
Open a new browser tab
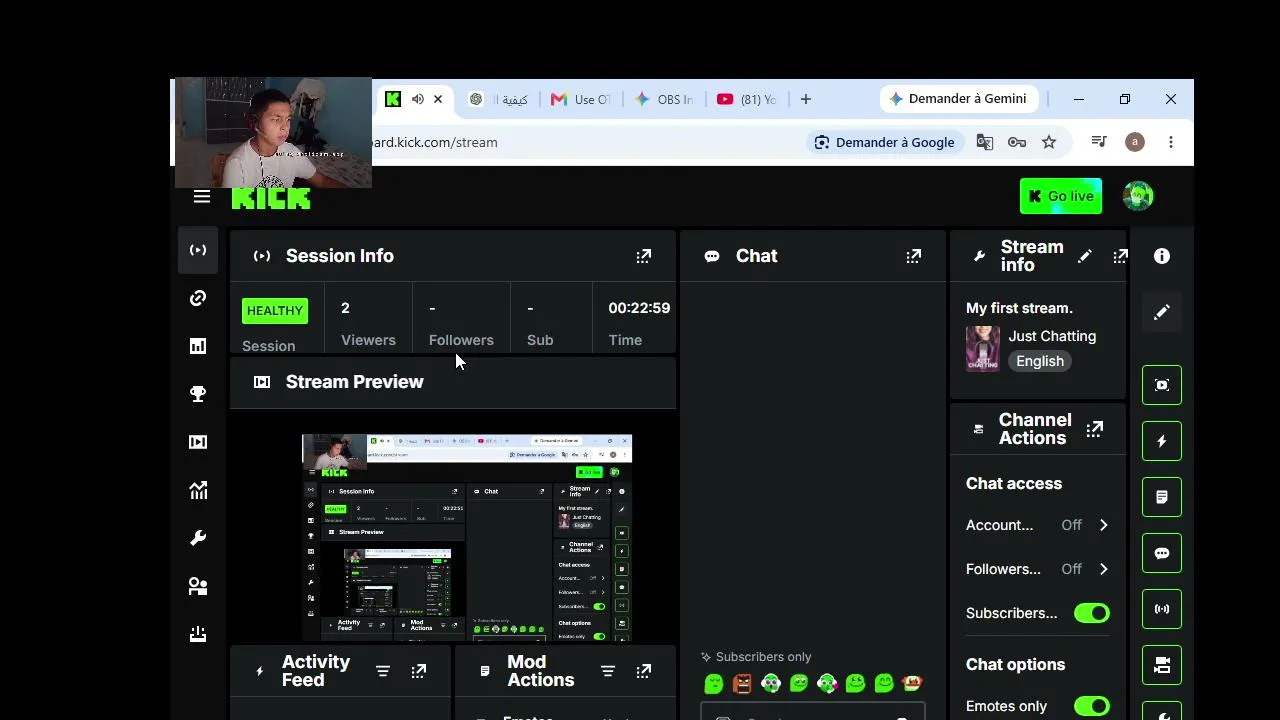[x=806, y=99]
